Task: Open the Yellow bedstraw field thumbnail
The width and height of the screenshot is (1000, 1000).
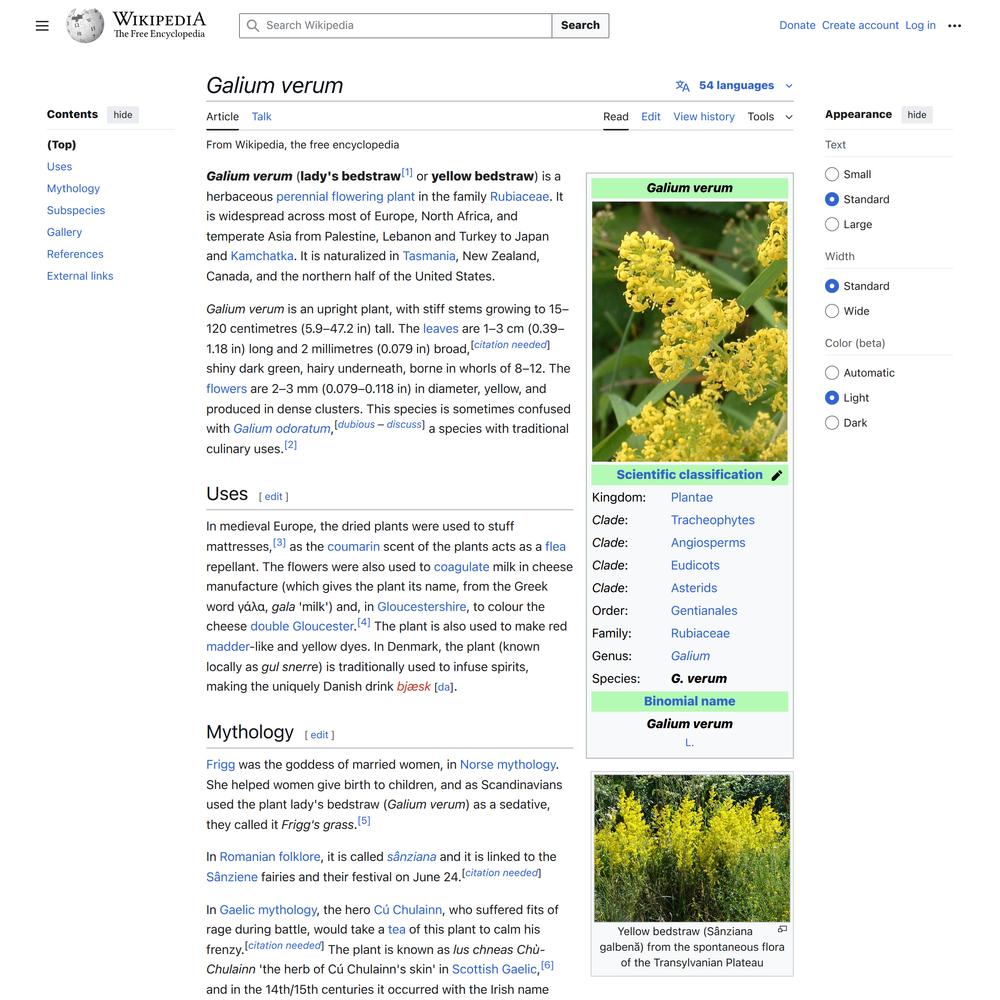Action: click(x=692, y=848)
